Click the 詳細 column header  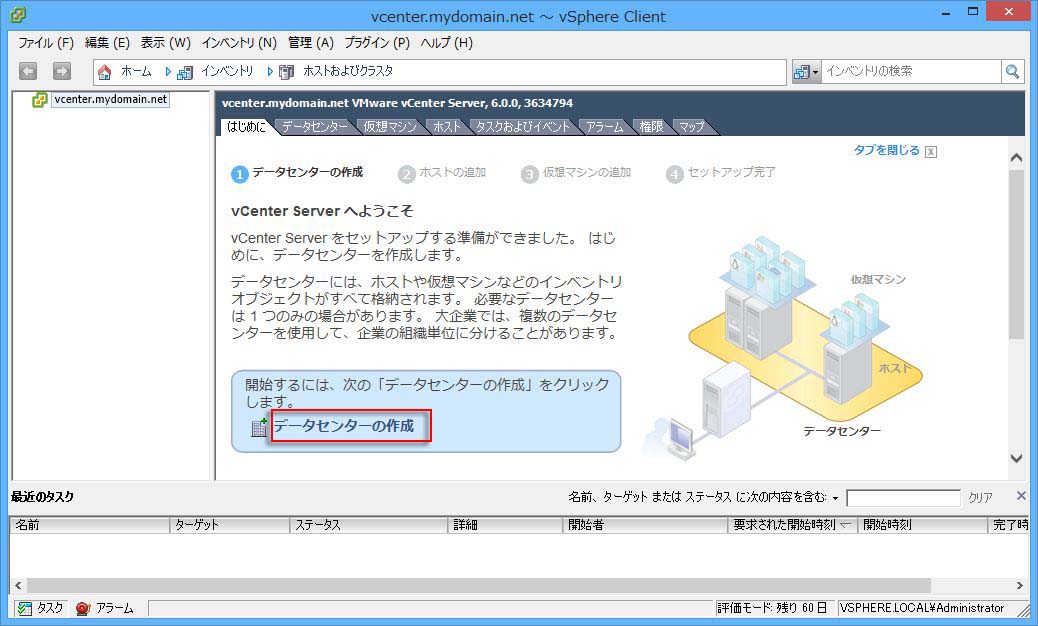pyautogui.click(x=505, y=525)
